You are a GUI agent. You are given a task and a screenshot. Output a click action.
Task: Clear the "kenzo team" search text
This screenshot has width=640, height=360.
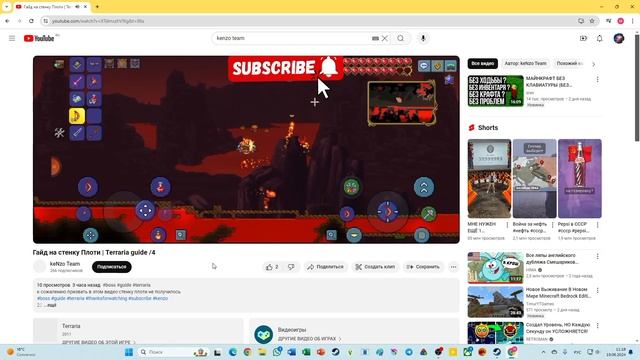(x=384, y=38)
